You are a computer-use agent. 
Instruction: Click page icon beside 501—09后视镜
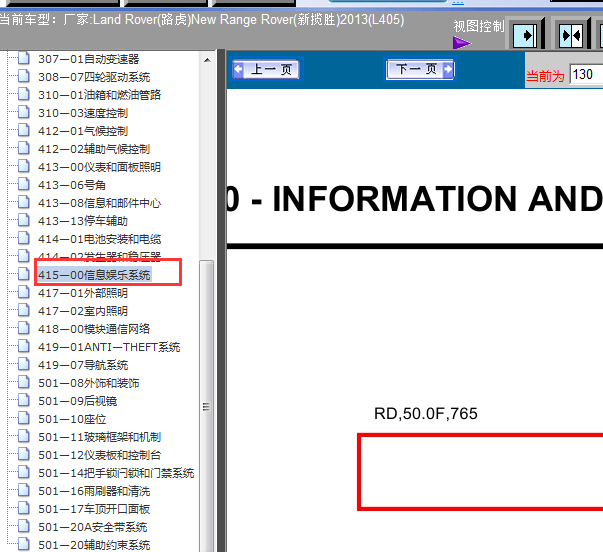click(24, 400)
